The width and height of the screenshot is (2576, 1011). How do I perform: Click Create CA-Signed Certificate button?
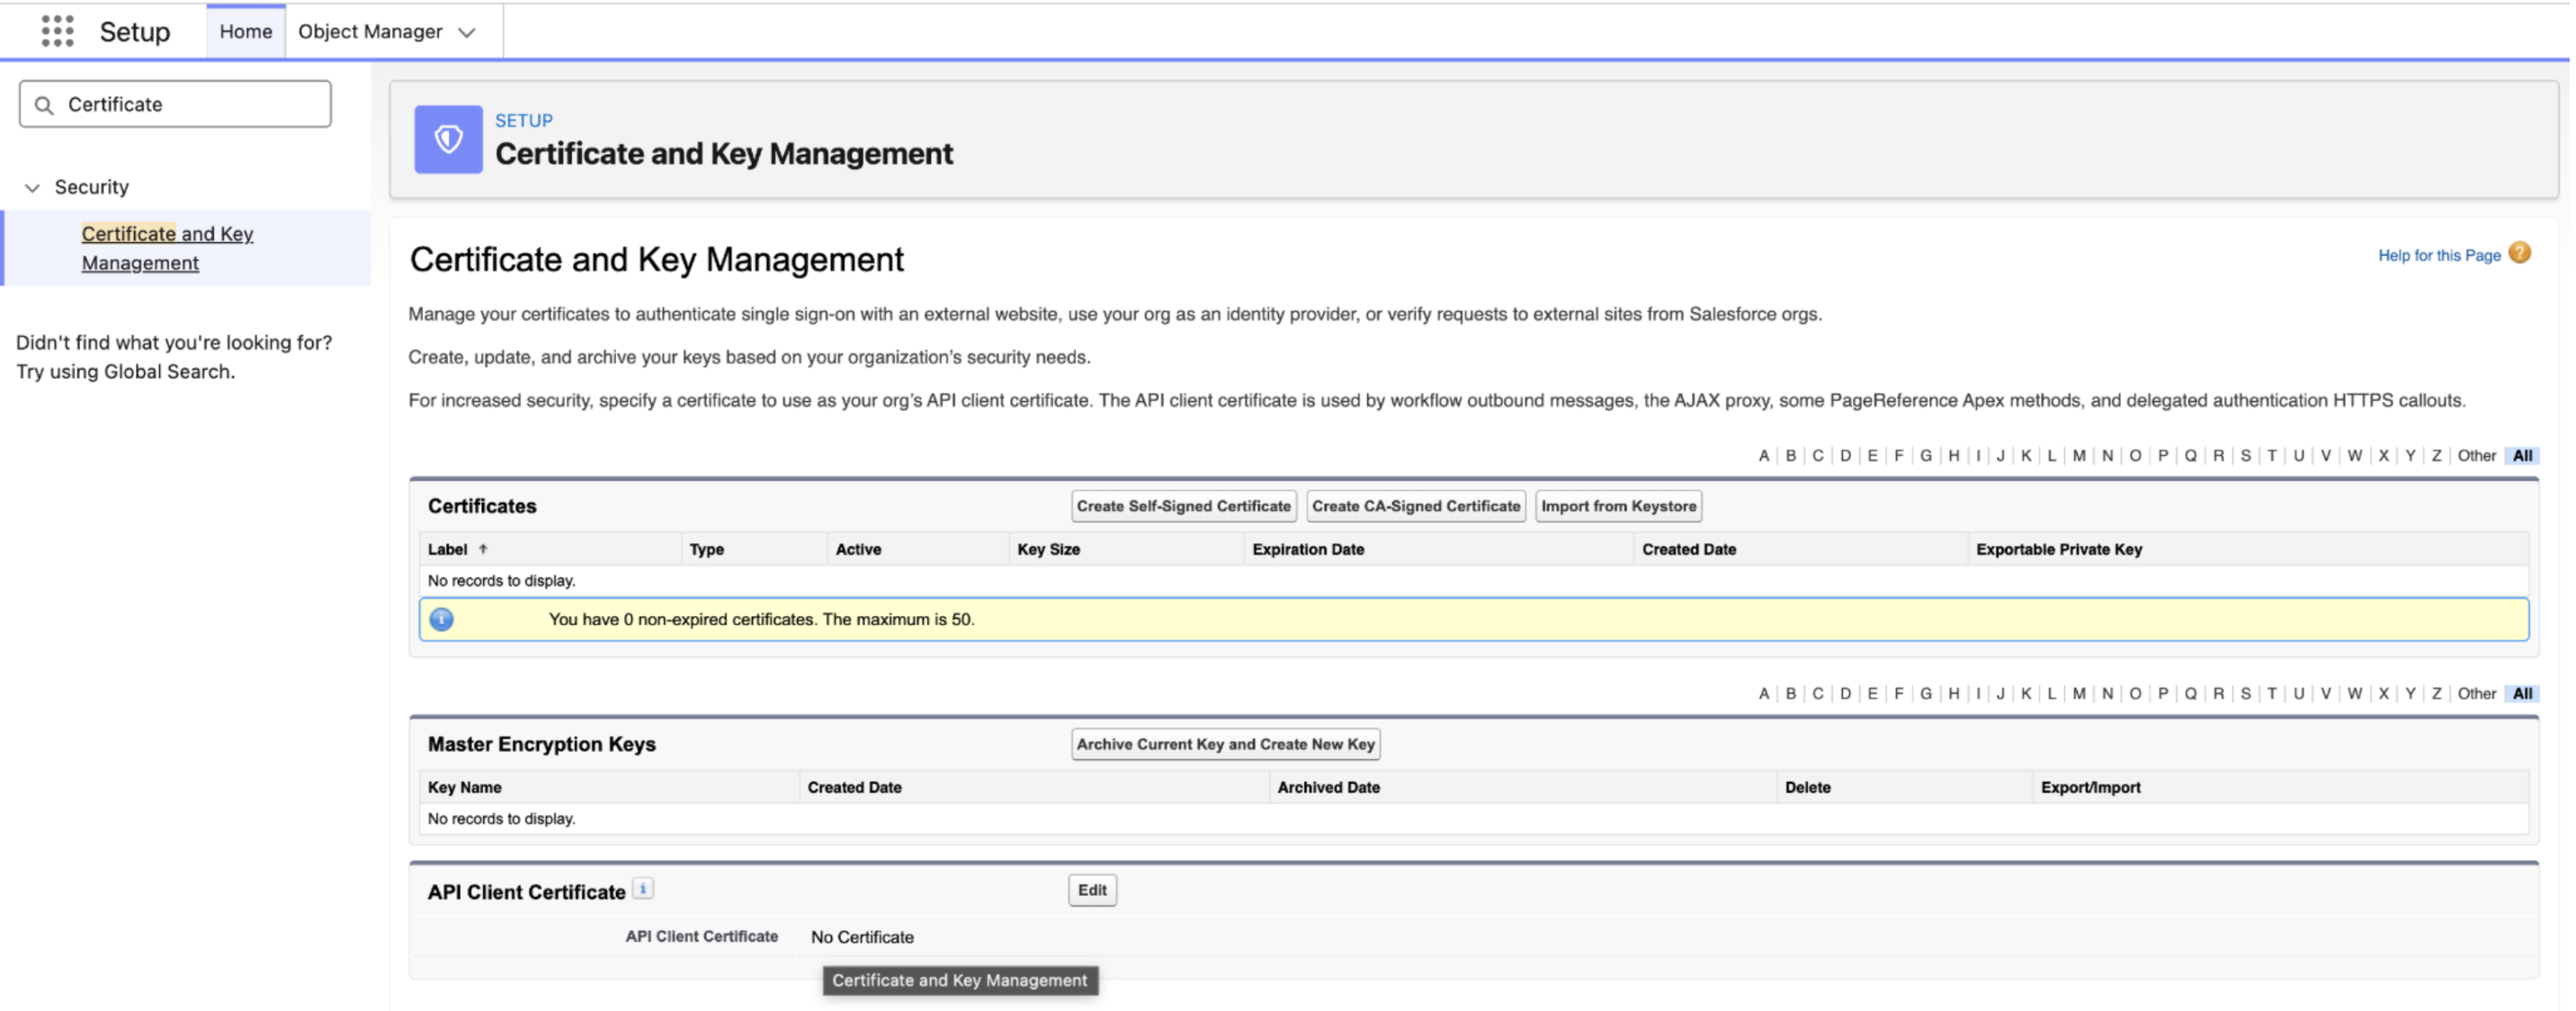pos(1415,506)
